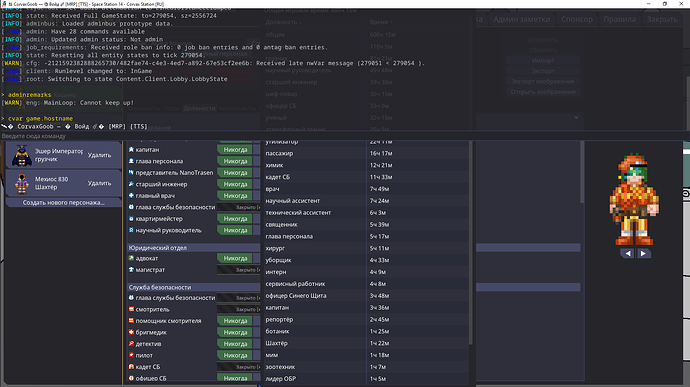This screenshot has height=387, width=690.
Task: Click the детектив job icon
Action: (131, 343)
